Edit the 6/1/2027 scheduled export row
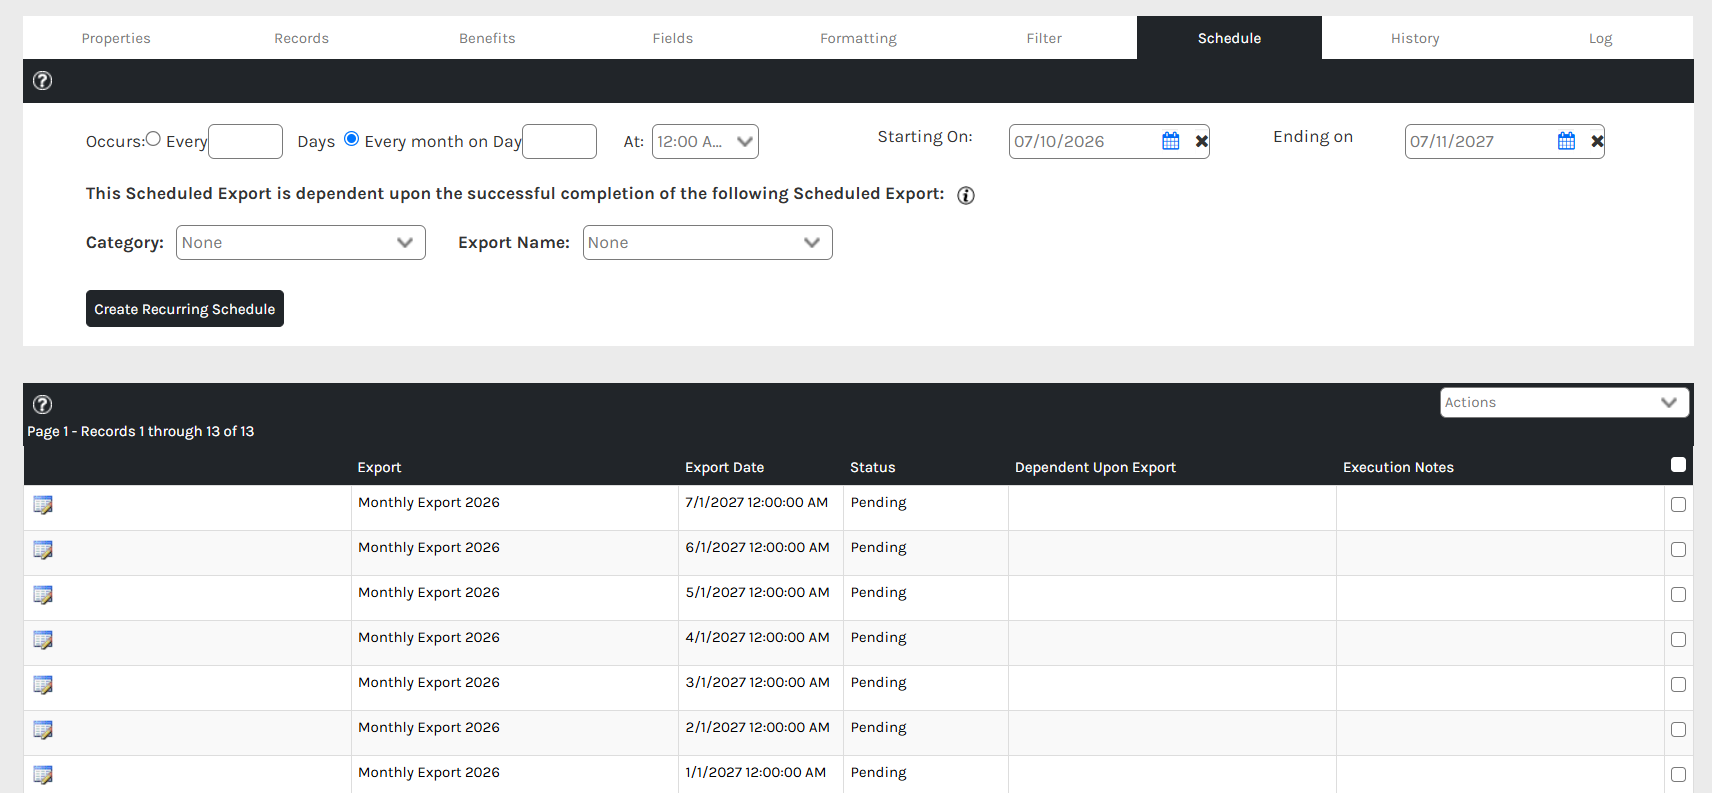The image size is (1712, 793). pos(43,550)
